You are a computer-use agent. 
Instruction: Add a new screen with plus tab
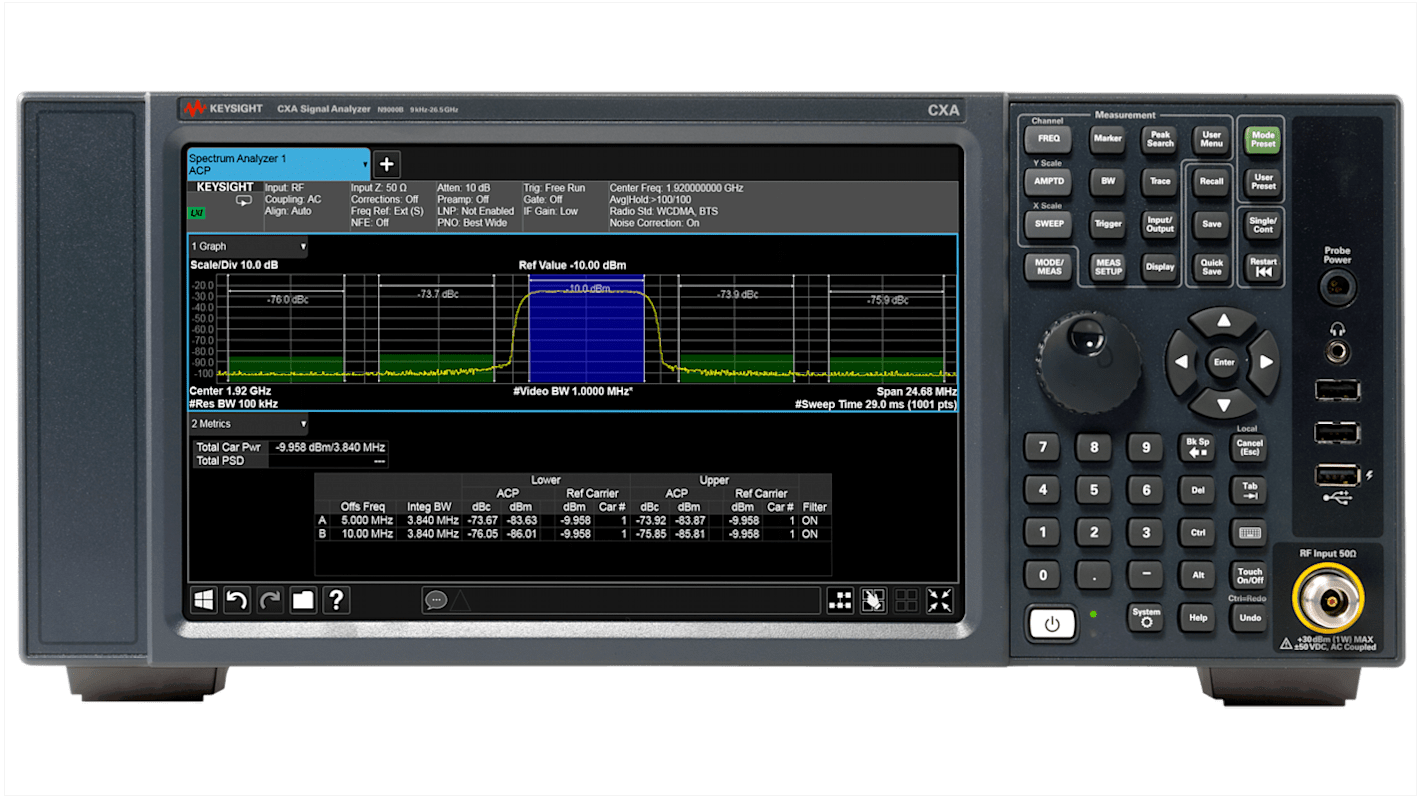coord(388,164)
